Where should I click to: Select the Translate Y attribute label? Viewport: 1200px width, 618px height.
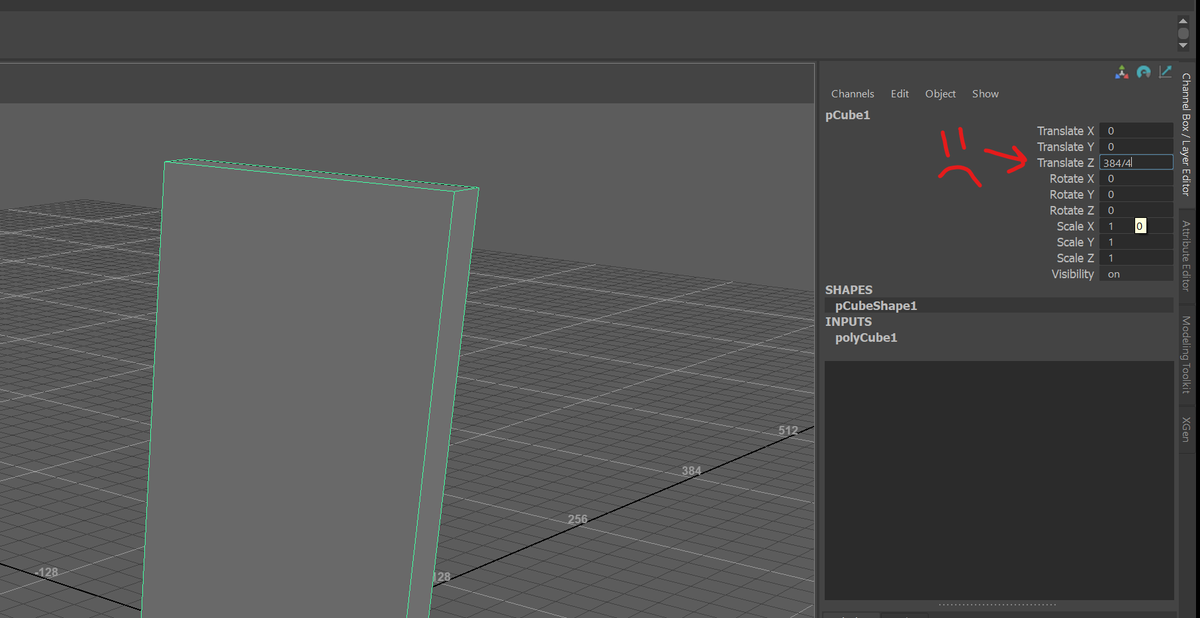(1066, 147)
